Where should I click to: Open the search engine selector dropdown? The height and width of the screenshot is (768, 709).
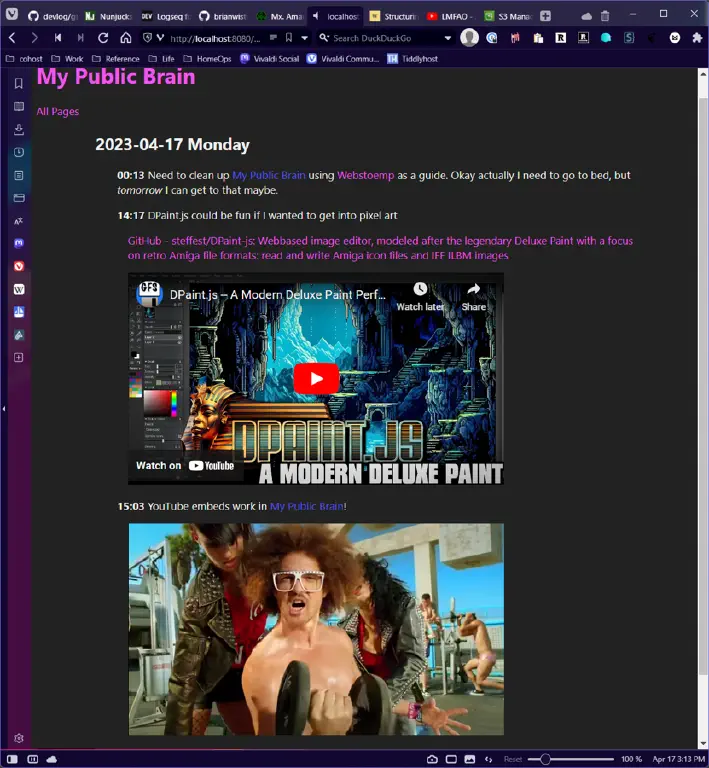click(324, 38)
